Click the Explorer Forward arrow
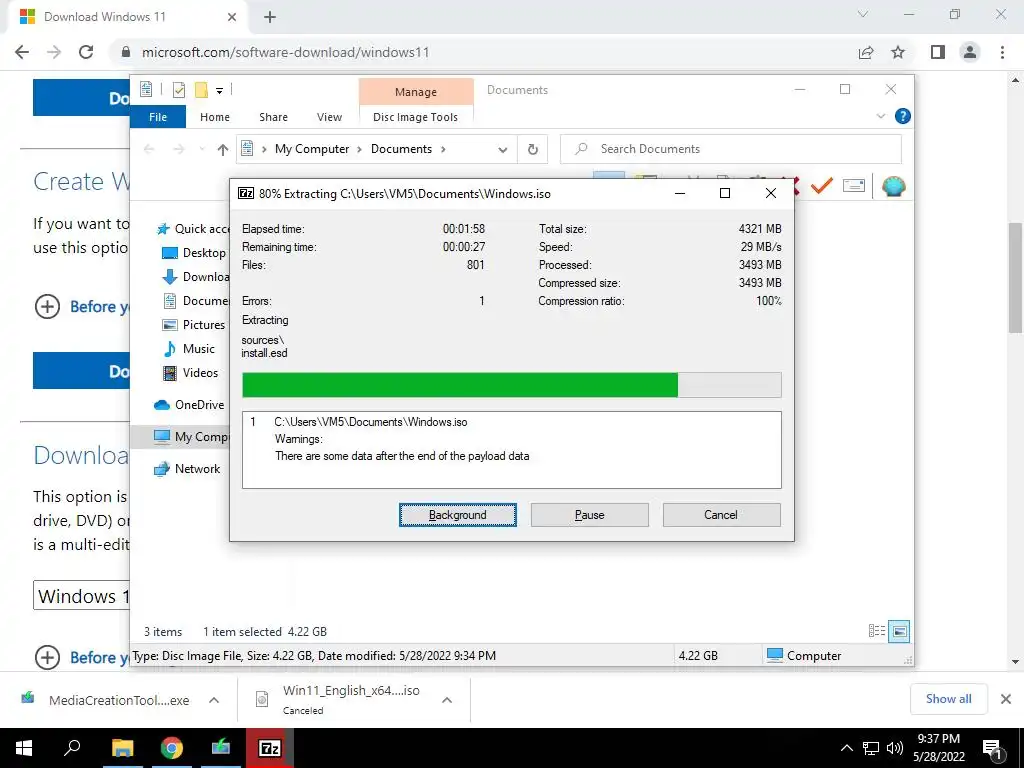 [x=179, y=150]
